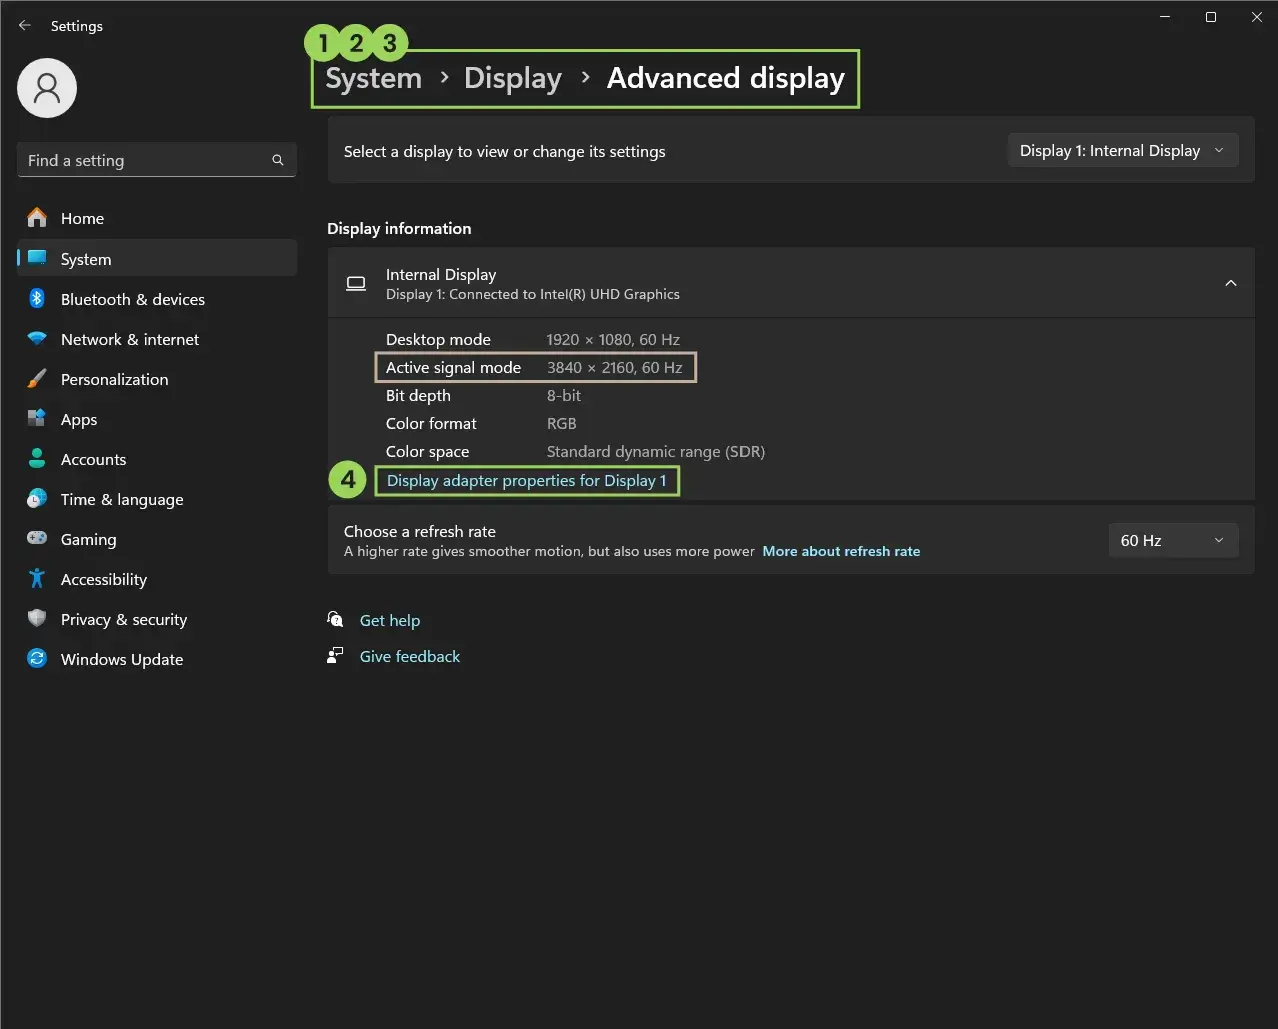Viewport: 1278px width, 1029px height.
Task: Open the 60 Hz refresh rate dropdown
Action: [x=1173, y=540]
